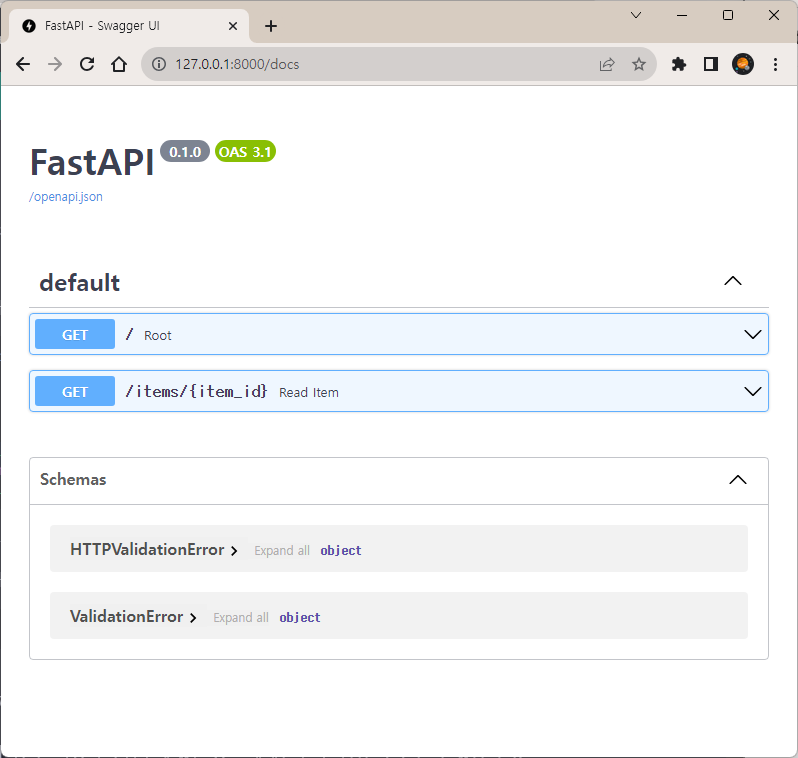Collapse the default section
Image resolution: width=798 pixels, height=758 pixels.
[733, 281]
